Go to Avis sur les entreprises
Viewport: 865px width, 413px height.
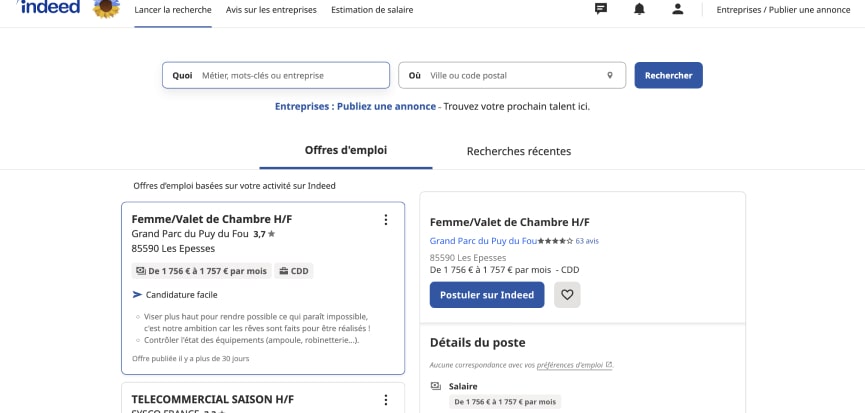(x=271, y=10)
